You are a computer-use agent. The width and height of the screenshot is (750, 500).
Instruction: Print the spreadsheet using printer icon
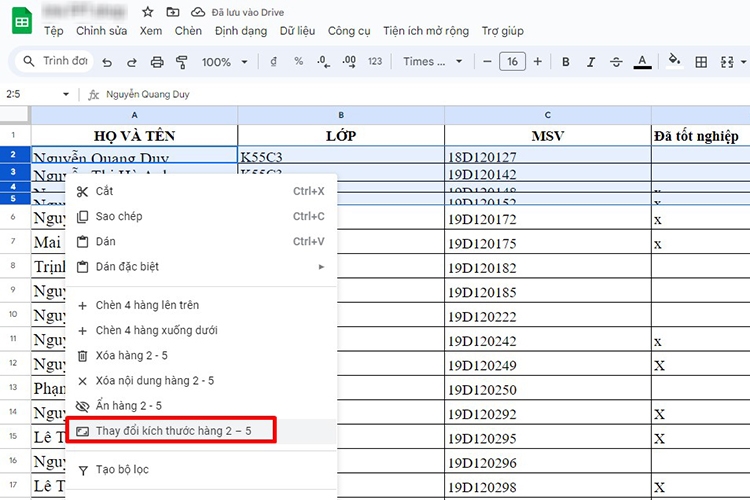point(157,62)
